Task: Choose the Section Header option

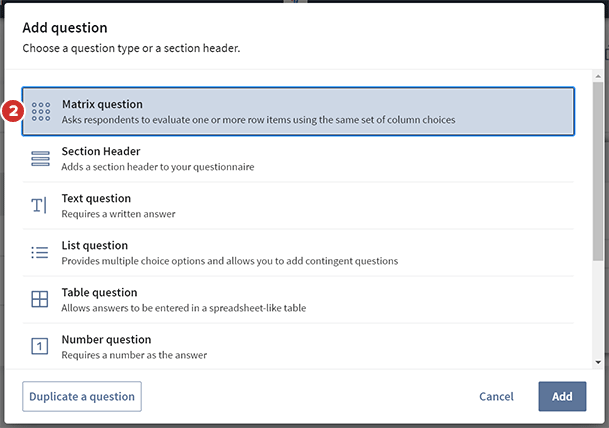Action: [101, 151]
